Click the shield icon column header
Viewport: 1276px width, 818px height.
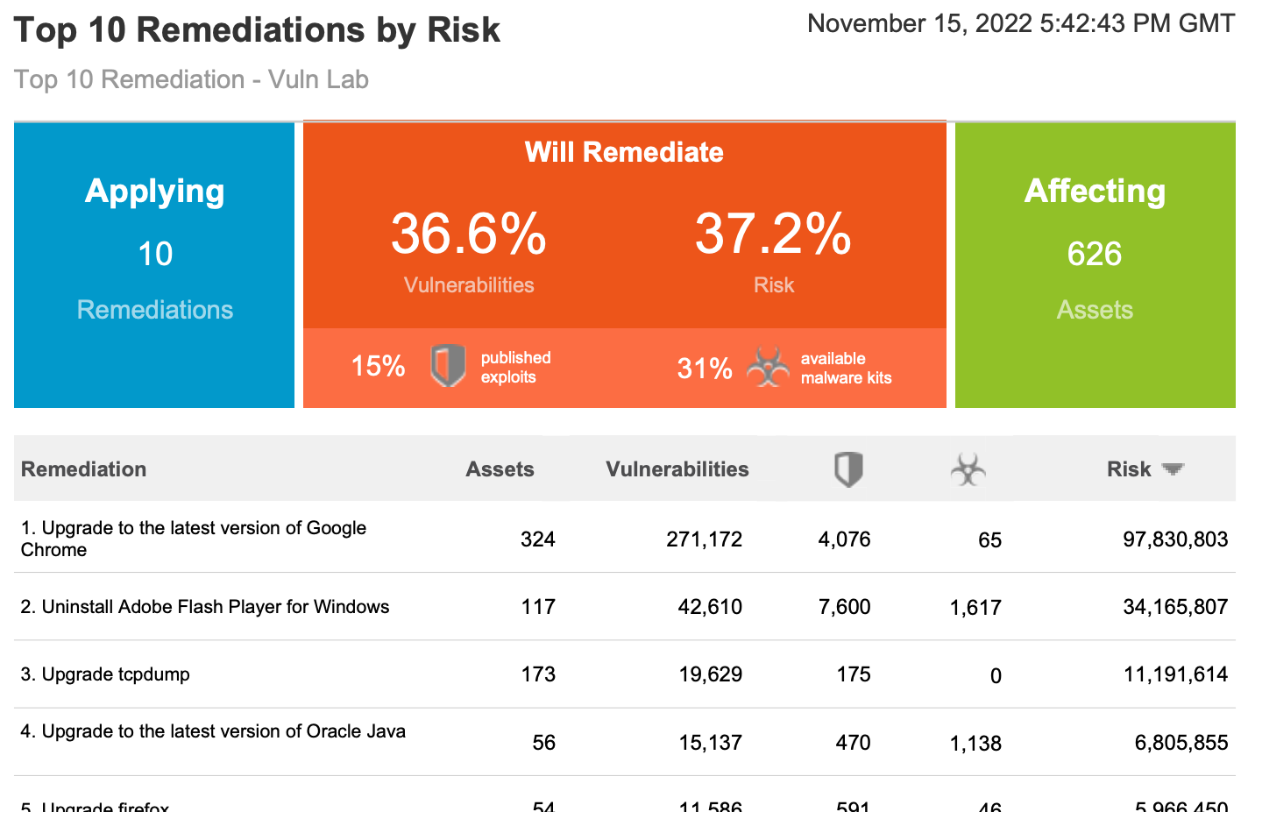tap(848, 469)
